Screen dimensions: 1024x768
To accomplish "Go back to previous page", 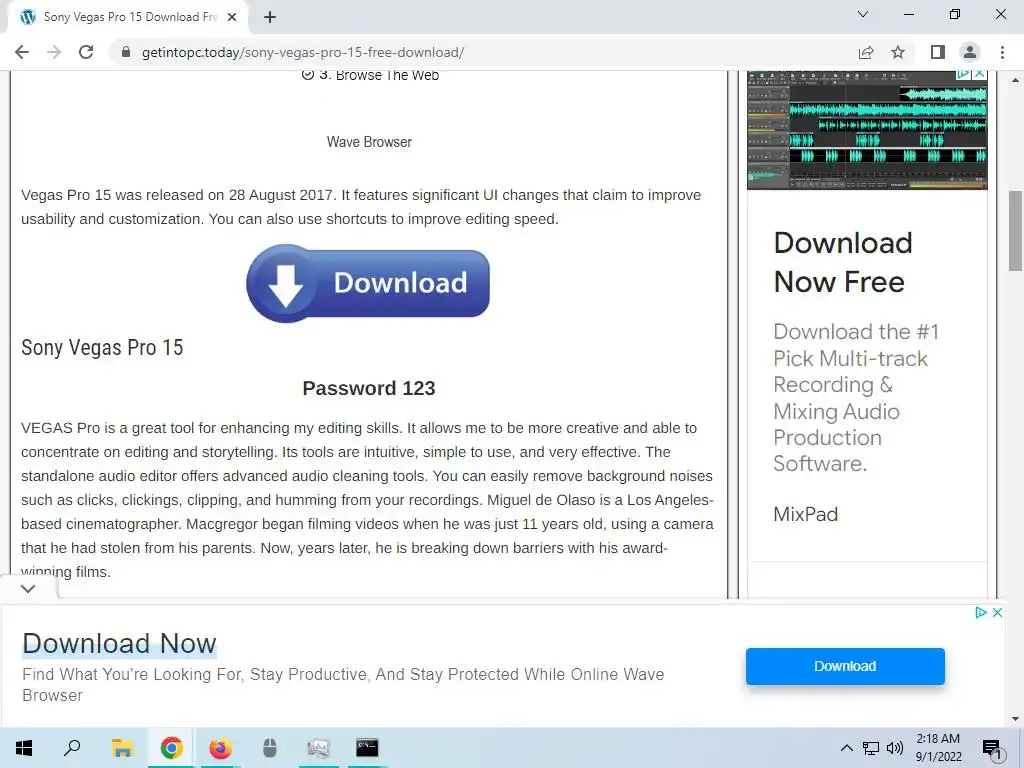I will pyautogui.click(x=22, y=52).
